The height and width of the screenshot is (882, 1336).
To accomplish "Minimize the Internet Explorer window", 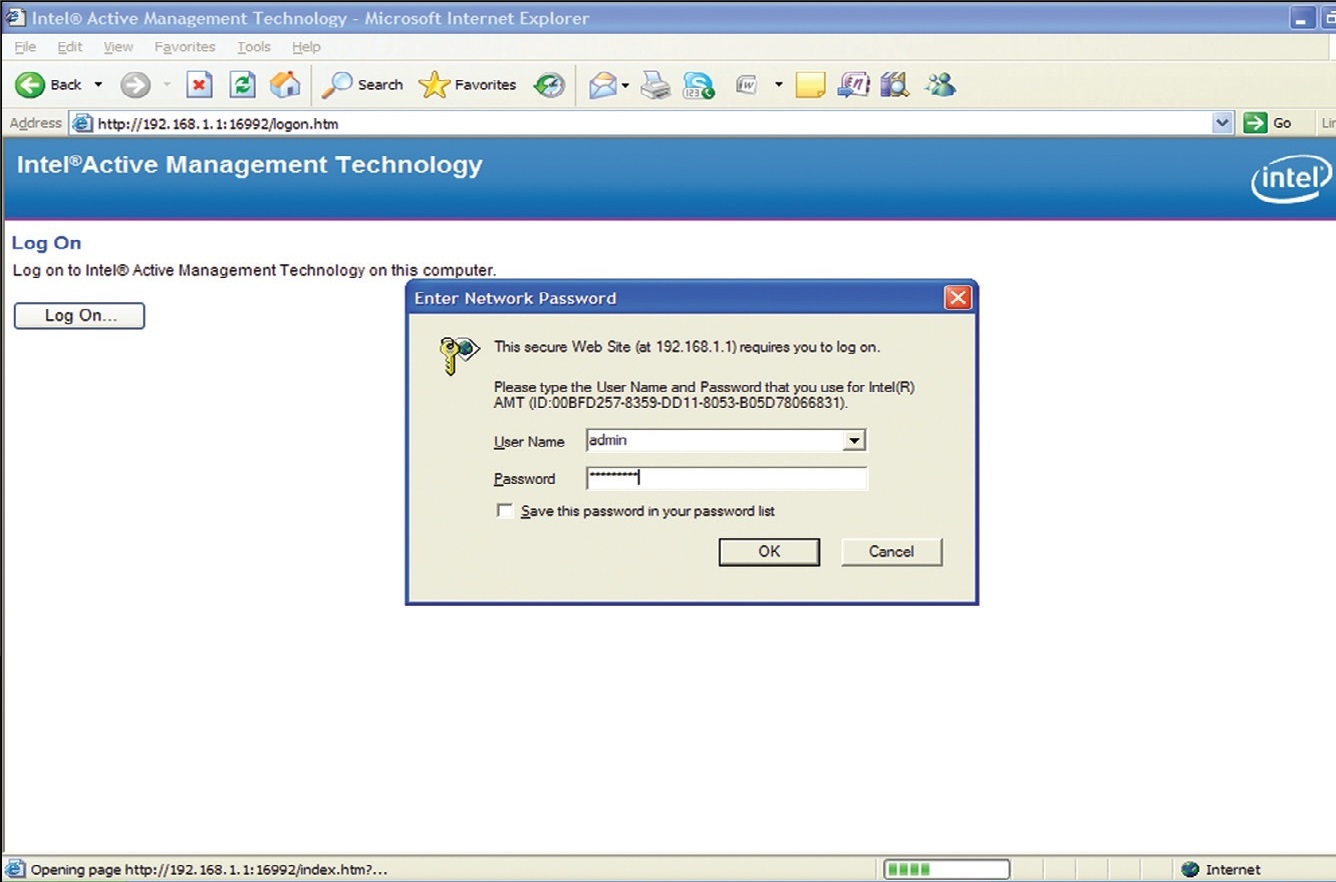I will pos(1301,17).
